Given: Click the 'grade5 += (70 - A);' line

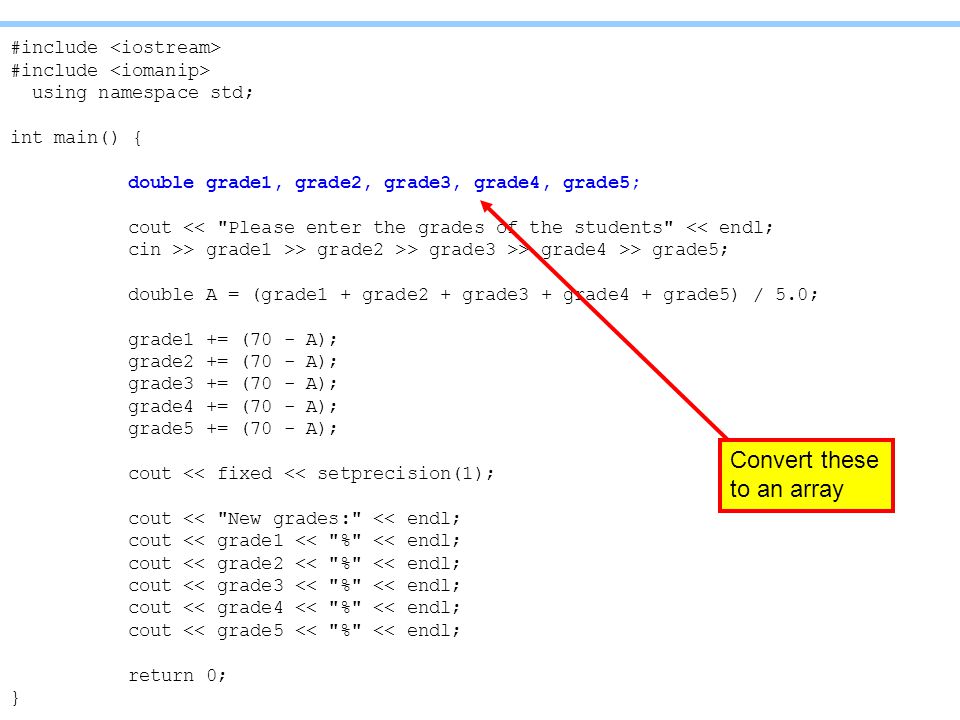Looking at the screenshot, I should coord(233,429).
